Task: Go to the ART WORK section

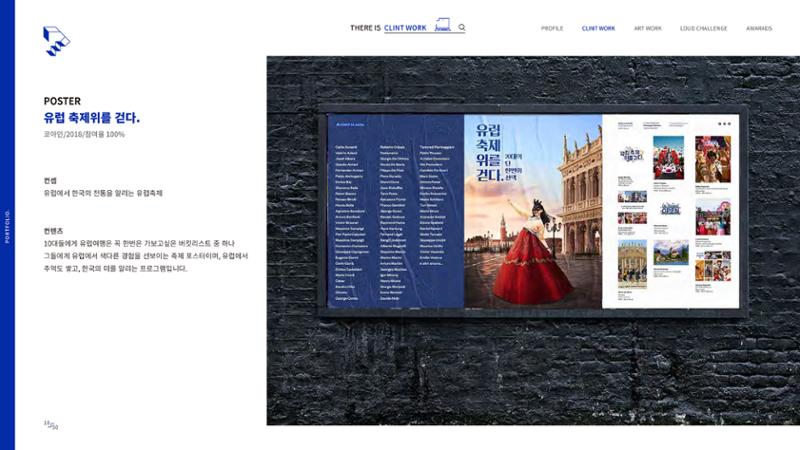Action: pyautogui.click(x=647, y=29)
